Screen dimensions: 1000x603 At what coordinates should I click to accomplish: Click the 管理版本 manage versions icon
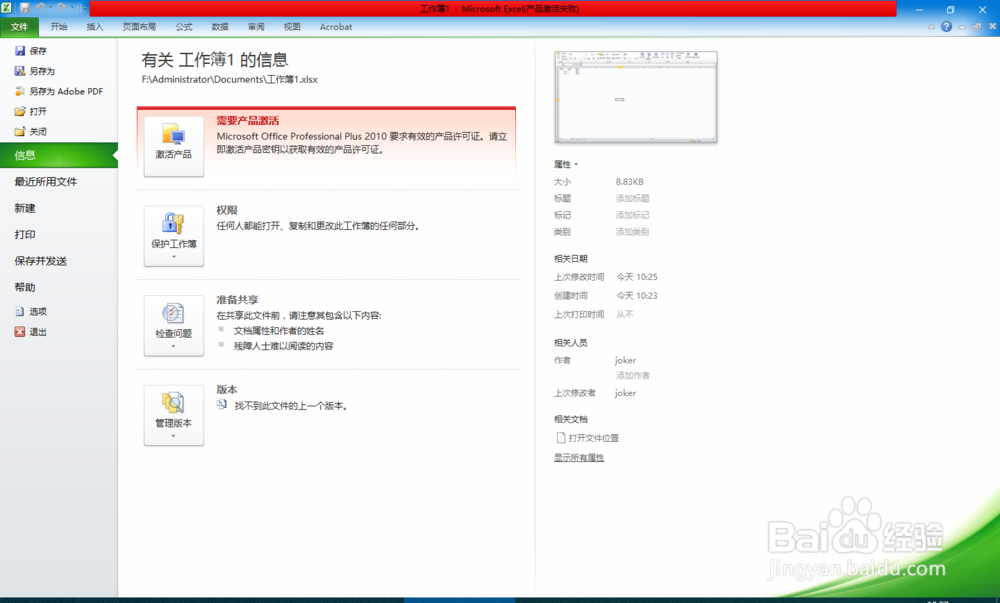pos(173,412)
